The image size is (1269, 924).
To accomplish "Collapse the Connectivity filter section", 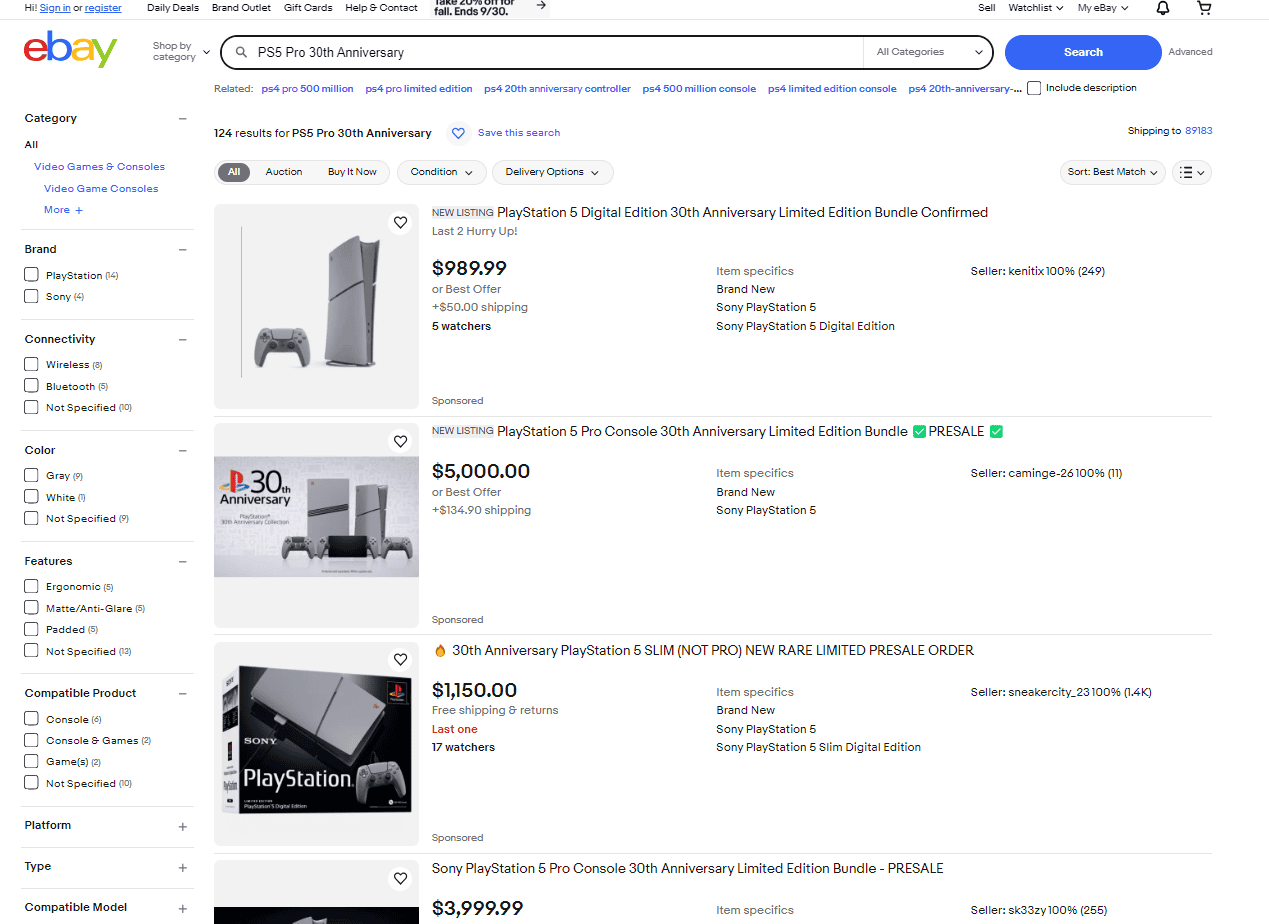I will 182,340.
